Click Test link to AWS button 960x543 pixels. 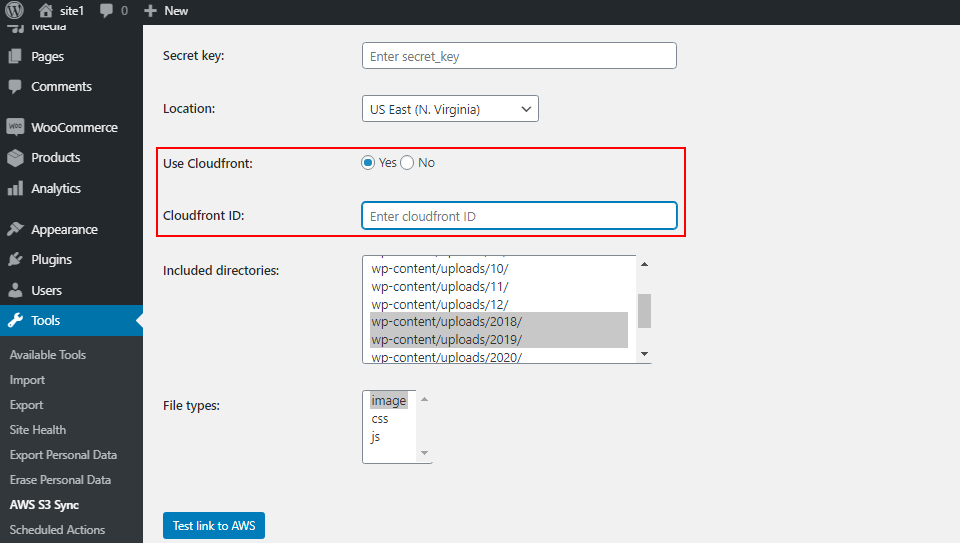[214, 525]
